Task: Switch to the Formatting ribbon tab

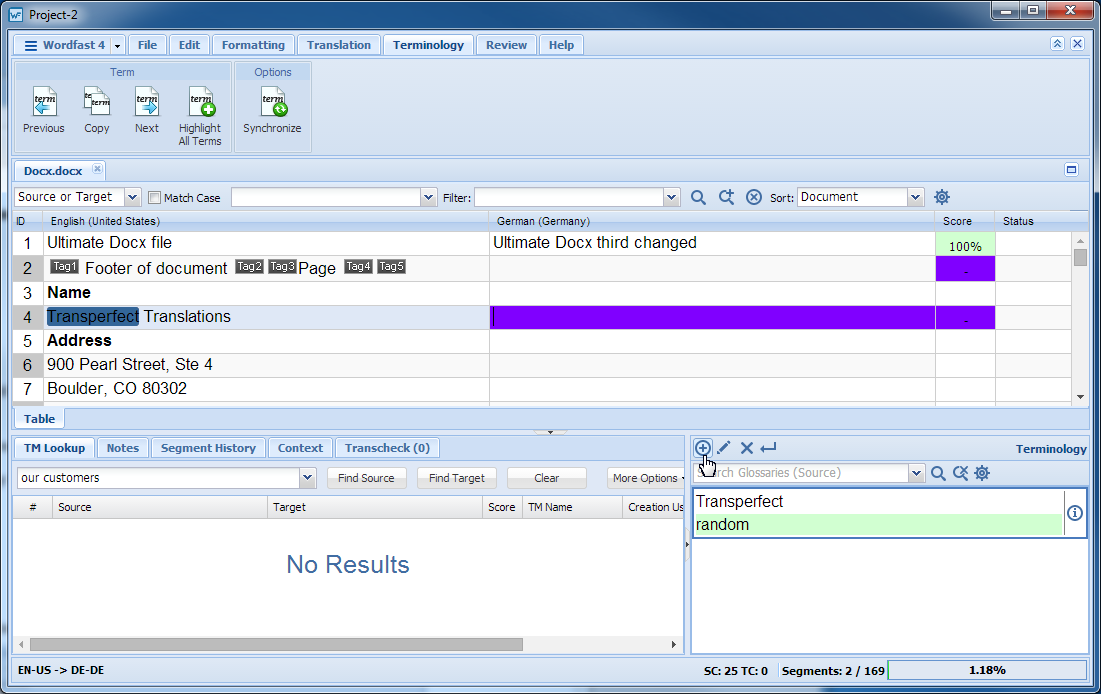Action: (x=253, y=45)
